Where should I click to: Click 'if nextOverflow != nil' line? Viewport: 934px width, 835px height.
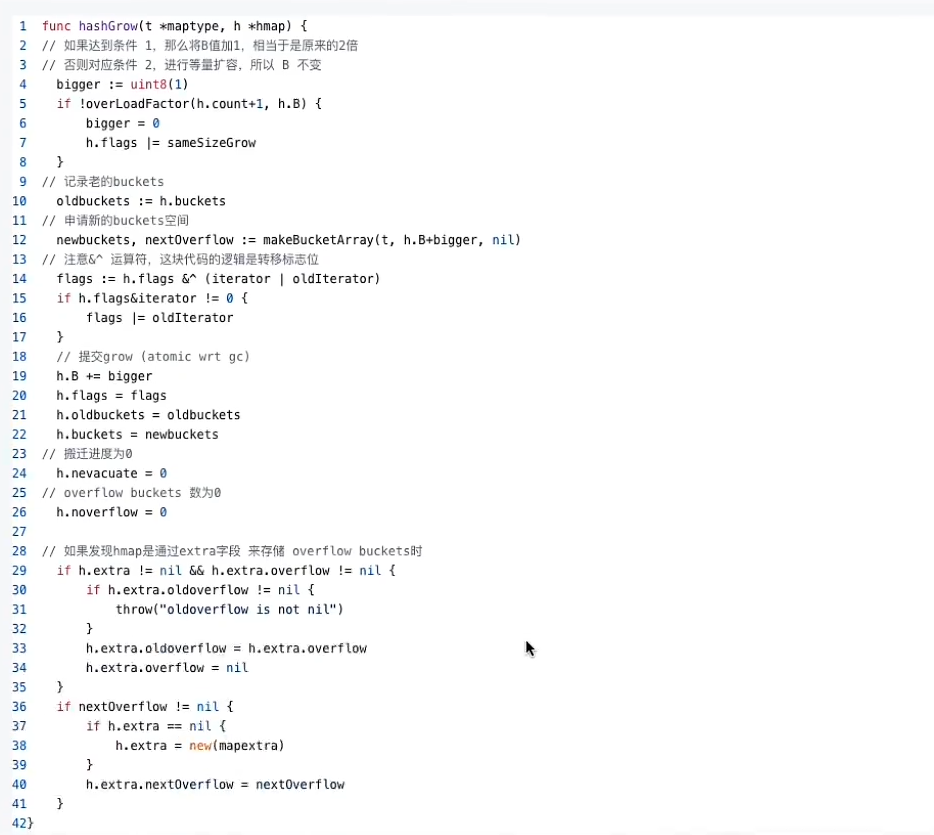click(x=145, y=707)
